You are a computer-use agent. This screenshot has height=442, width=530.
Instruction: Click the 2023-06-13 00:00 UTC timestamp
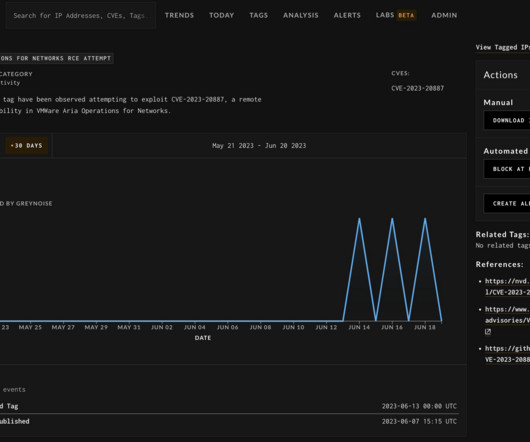(x=419, y=406)
